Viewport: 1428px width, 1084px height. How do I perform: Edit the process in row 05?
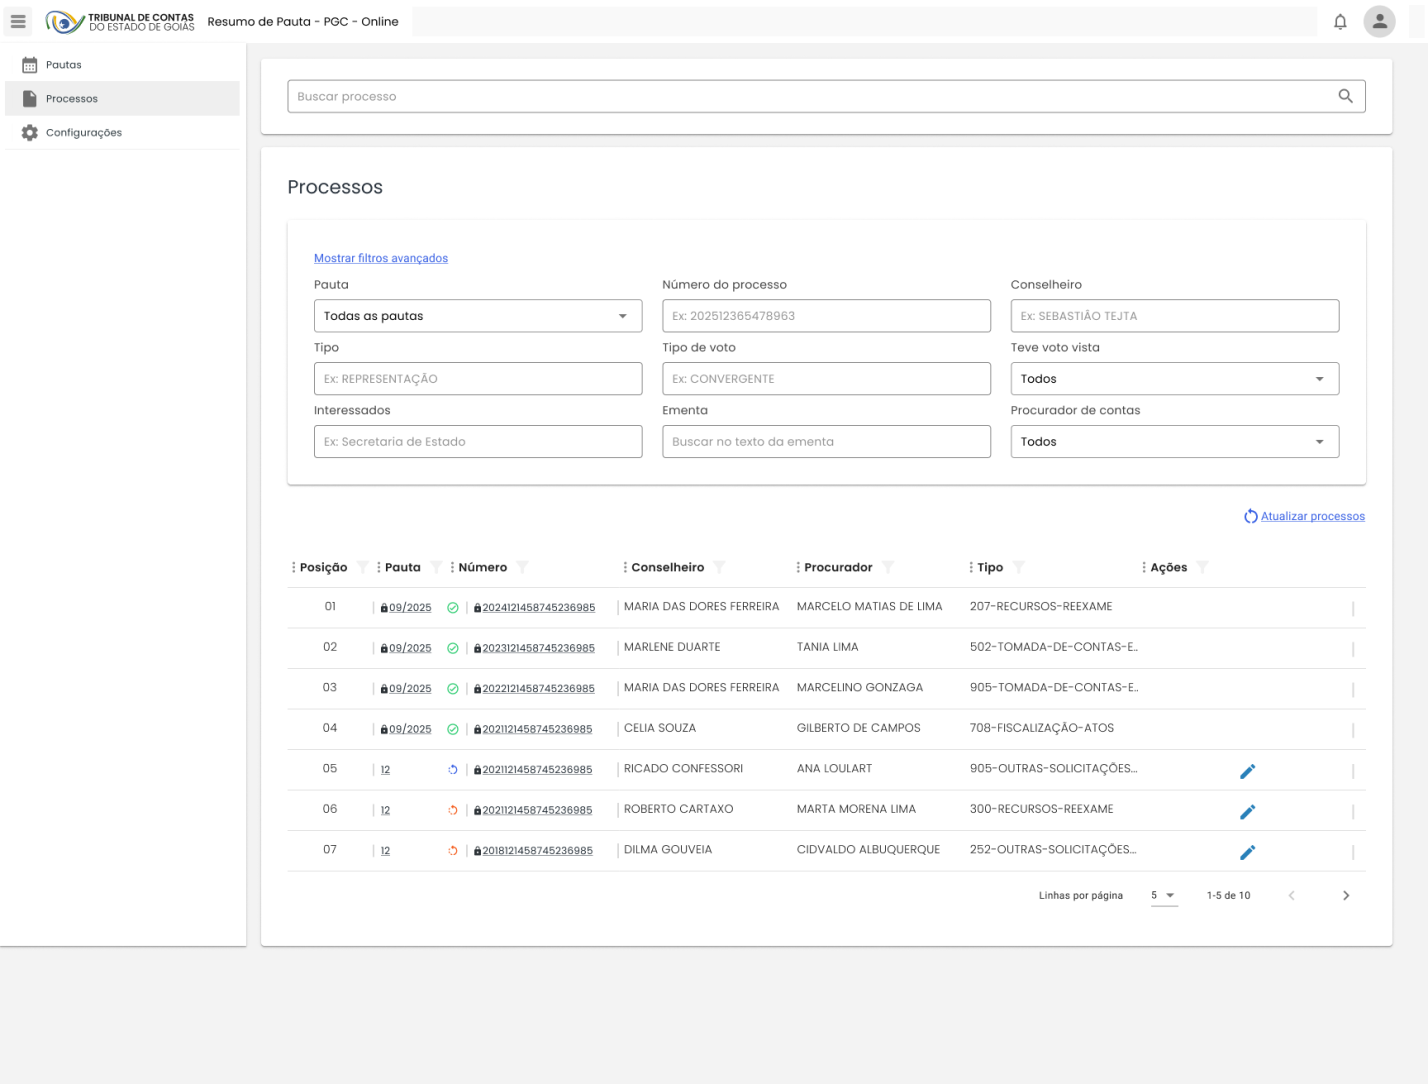point(1247,771)
